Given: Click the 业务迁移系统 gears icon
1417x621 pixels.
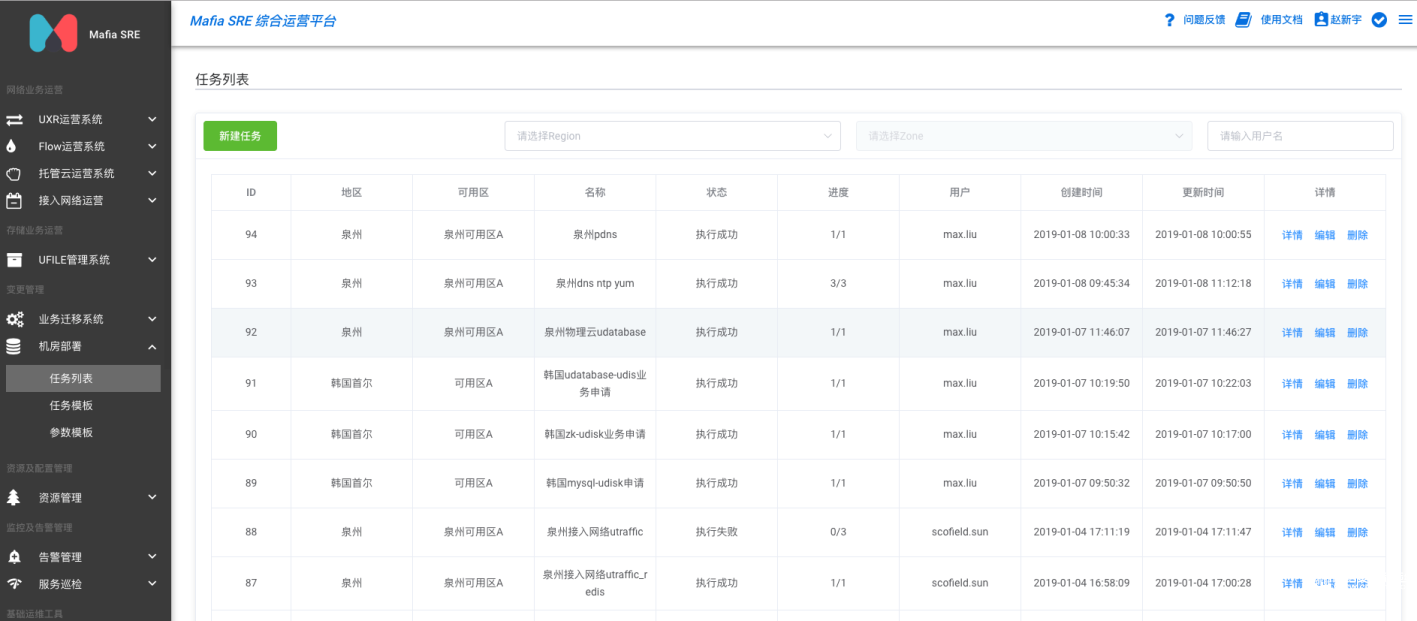Looking at the screenshot, I should (x=15, y=320).
